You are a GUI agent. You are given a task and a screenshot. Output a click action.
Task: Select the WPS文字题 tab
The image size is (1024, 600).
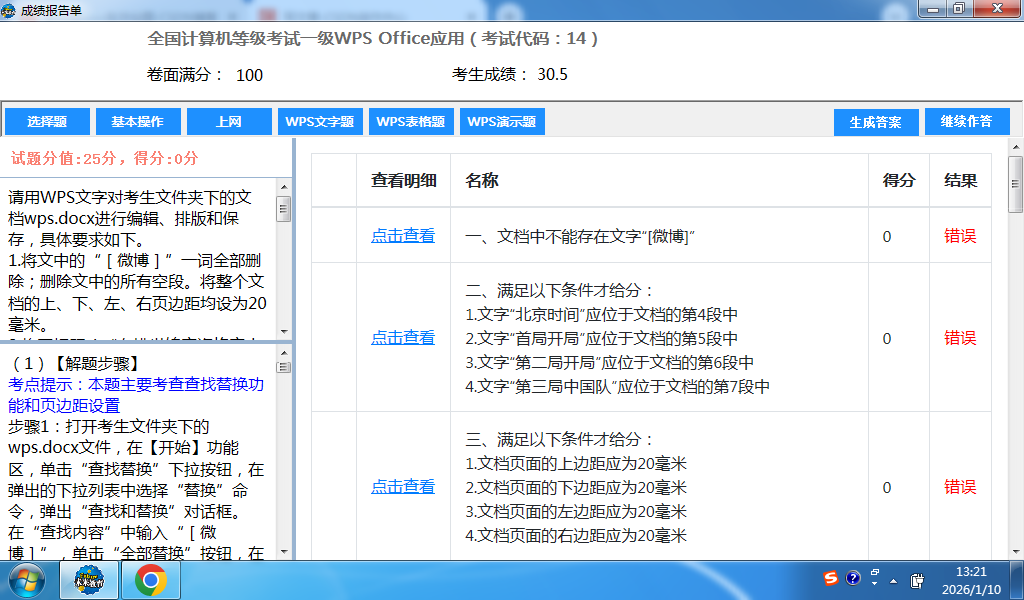coord(320,122)
